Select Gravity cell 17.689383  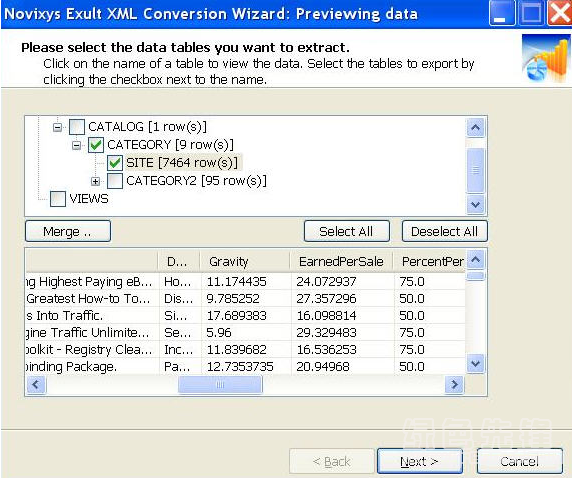coord(246,315)
